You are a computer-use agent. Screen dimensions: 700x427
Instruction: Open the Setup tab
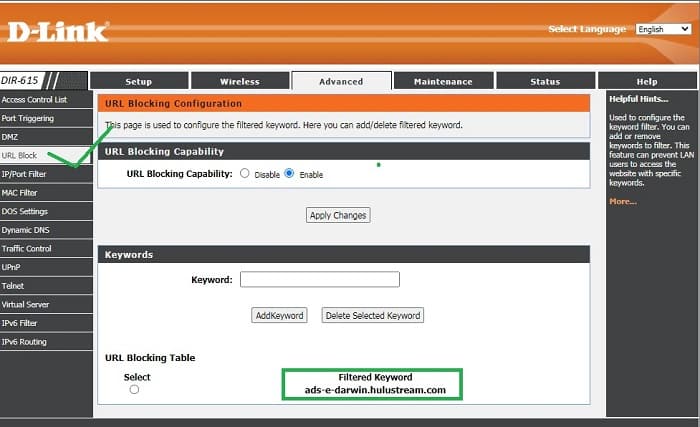pos(139,81)
